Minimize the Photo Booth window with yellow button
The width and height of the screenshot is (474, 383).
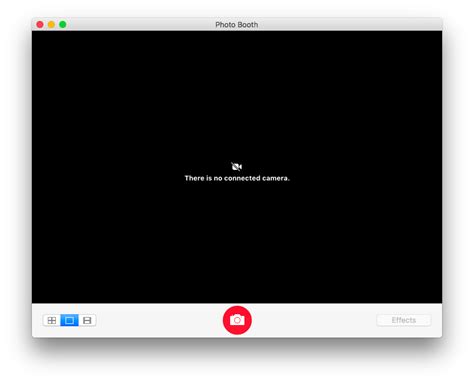[x=51, y=24]
